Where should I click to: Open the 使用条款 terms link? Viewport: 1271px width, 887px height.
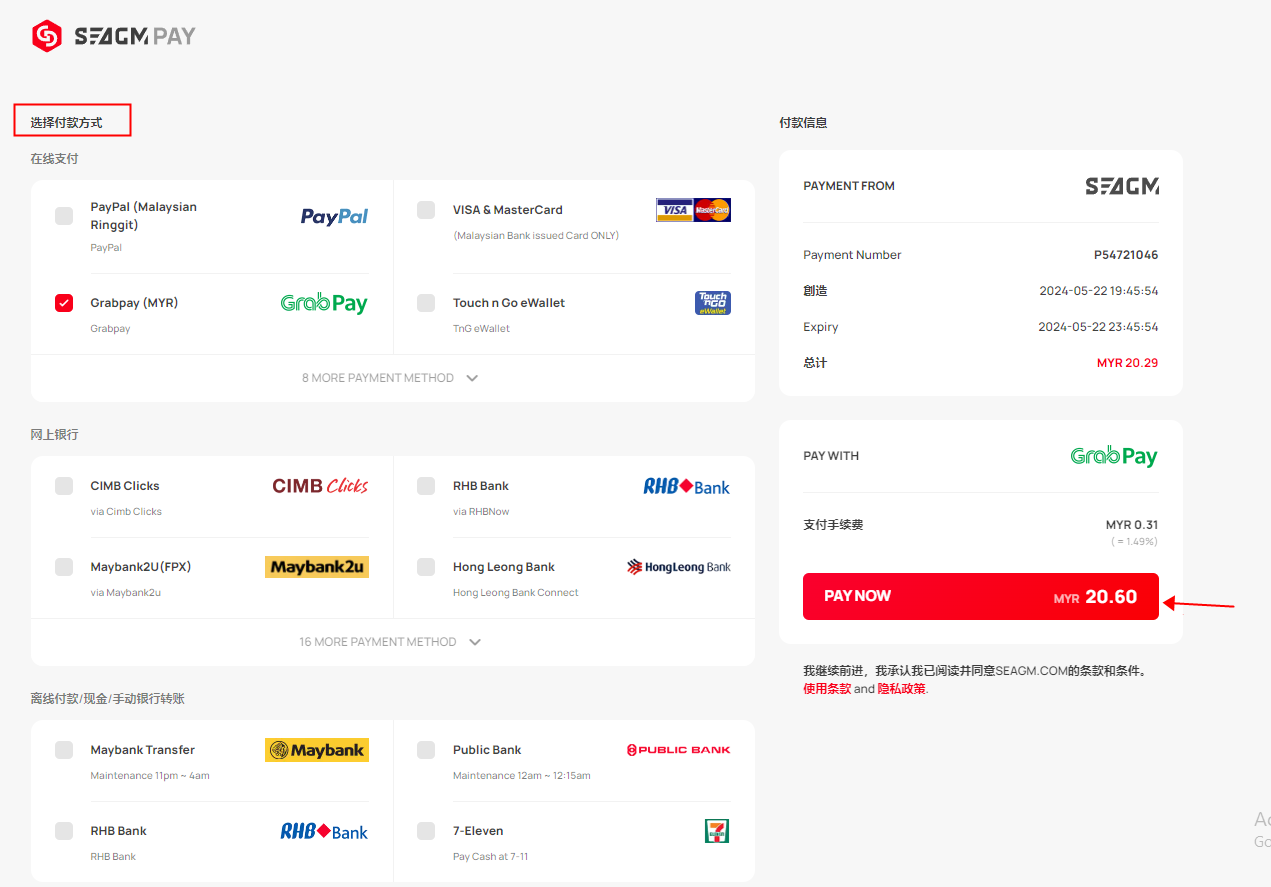click(827, 689)
